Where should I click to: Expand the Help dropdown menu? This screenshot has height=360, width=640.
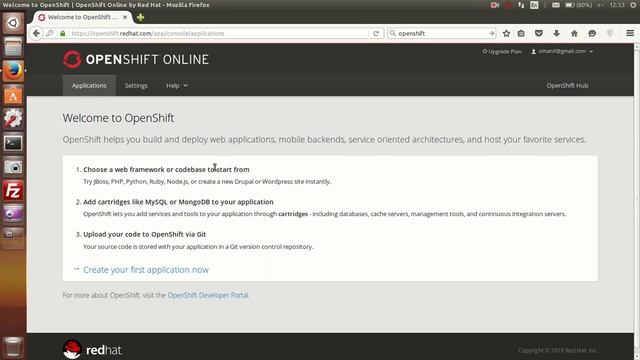[x=177, y=85]
